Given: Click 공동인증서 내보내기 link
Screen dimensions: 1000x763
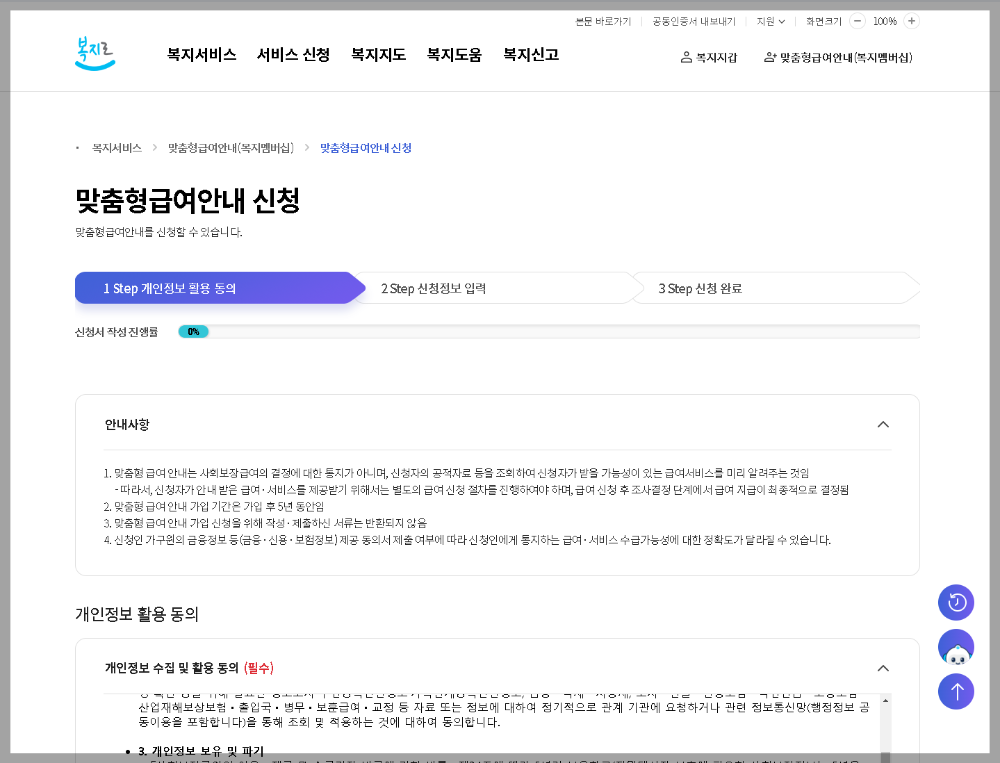Looking at the screenshot, I should click(693, 22).
